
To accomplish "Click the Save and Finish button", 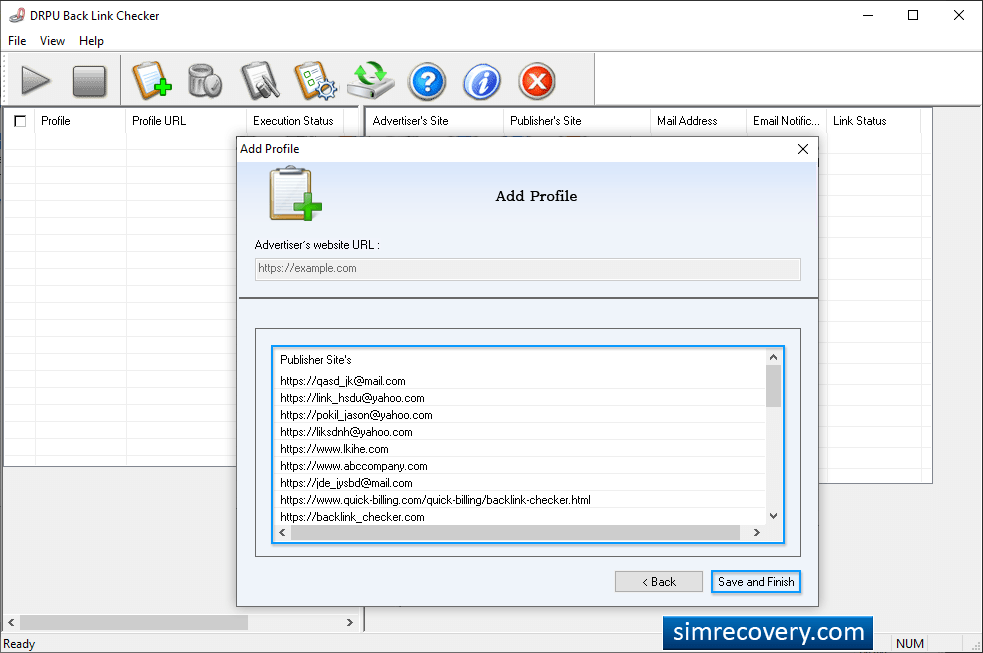I will click(x=755, y=582).
